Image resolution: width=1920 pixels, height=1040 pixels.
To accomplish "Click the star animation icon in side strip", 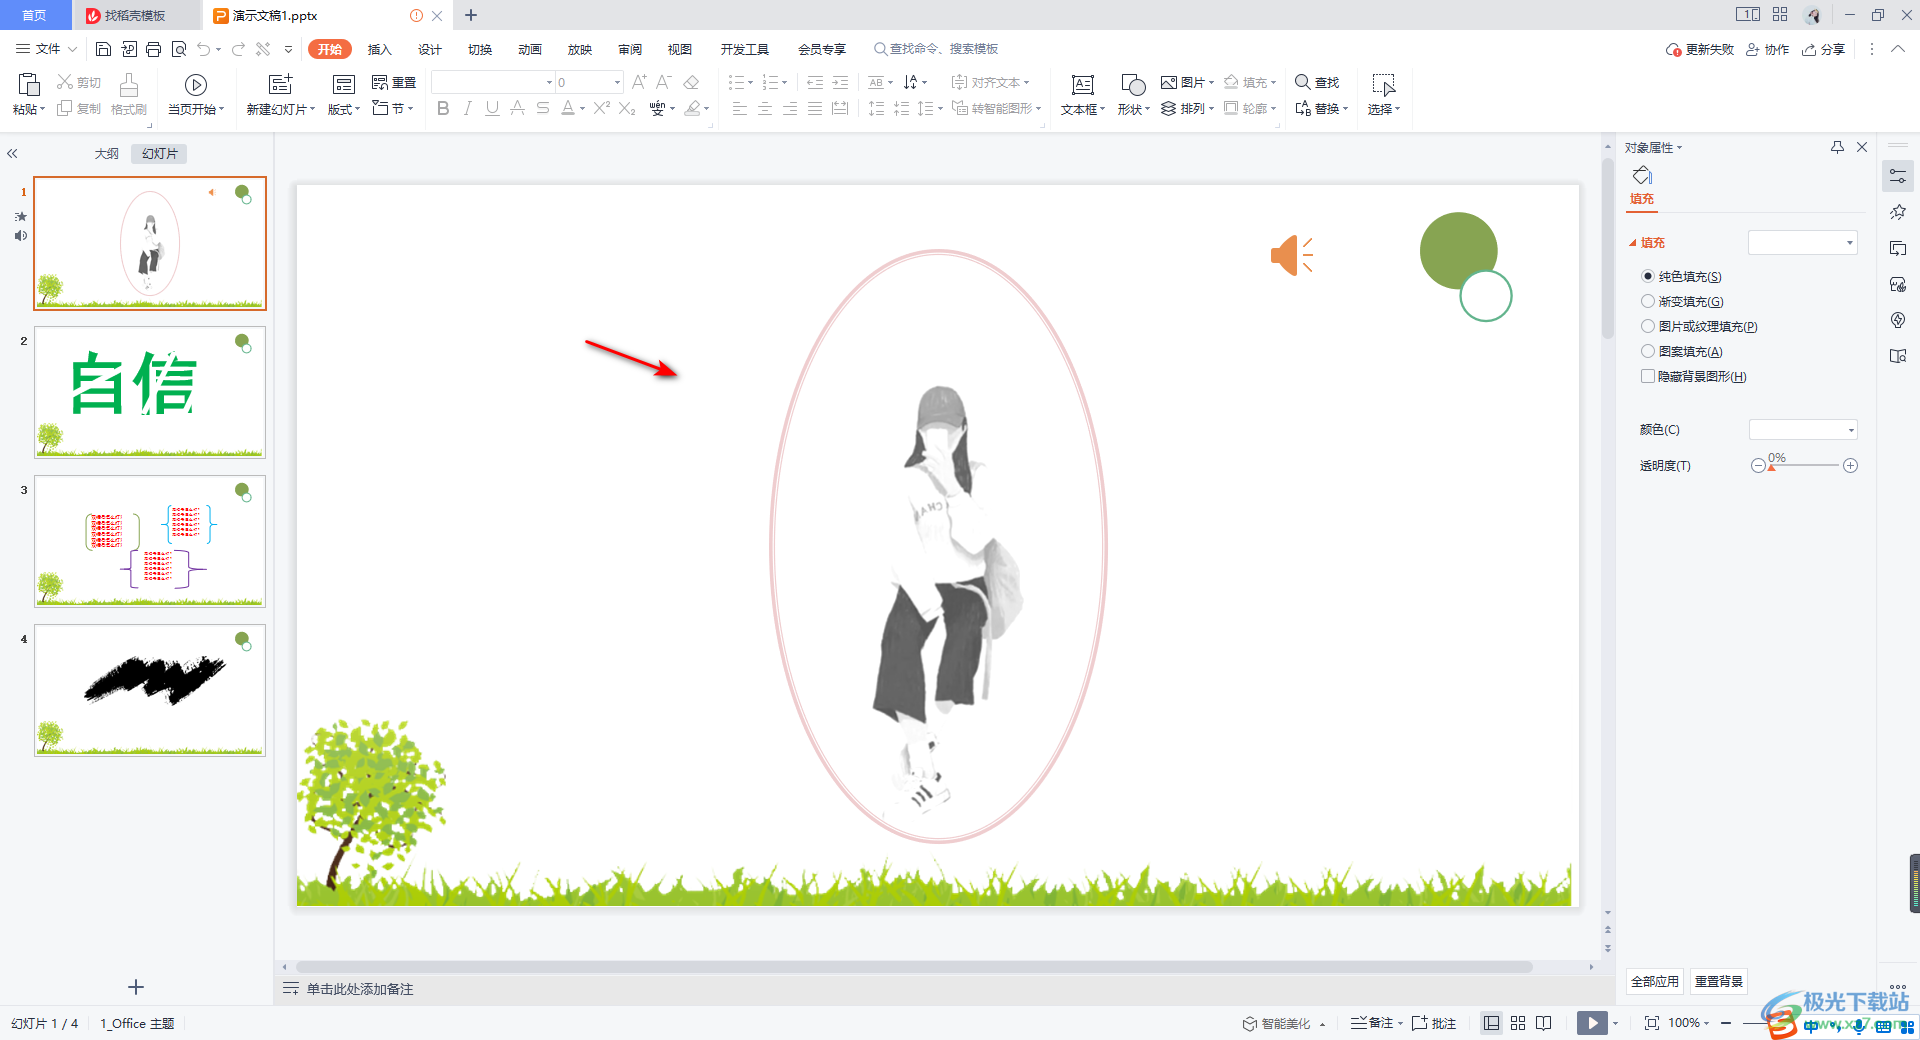I will pyautogui.click(x=1898, y=212).
